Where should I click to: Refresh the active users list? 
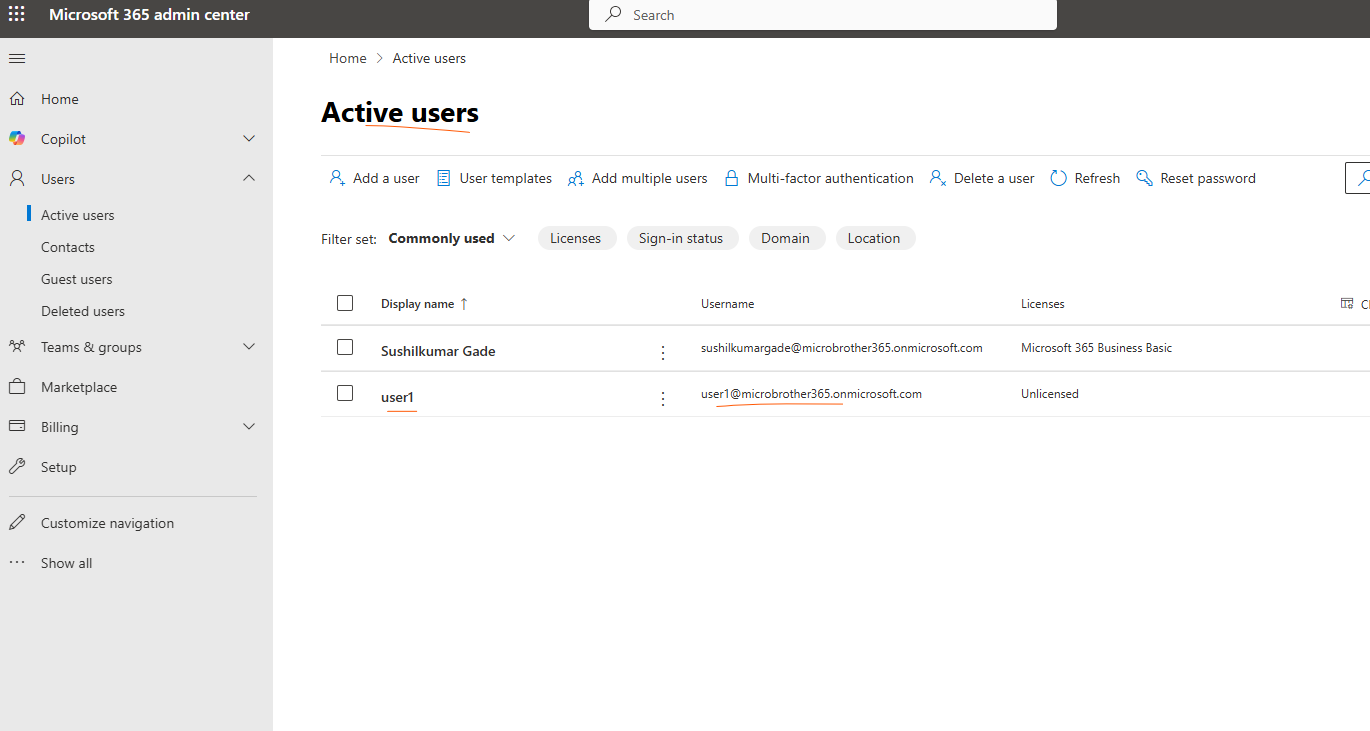tap(1085, 178)
